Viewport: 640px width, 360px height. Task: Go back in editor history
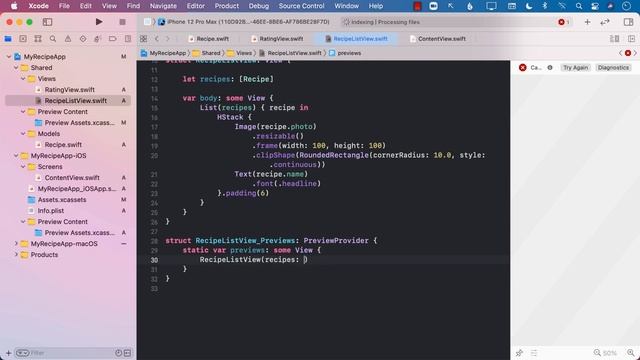tap(157, 39)
